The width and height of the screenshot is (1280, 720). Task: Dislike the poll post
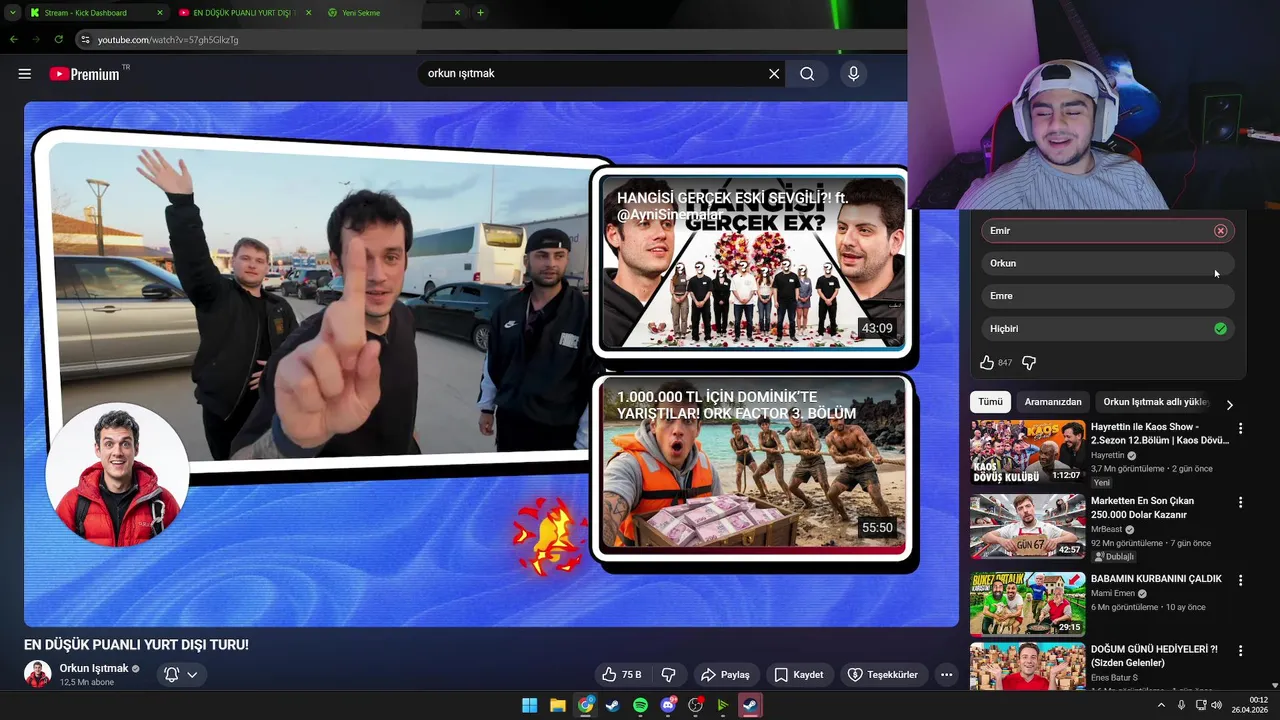[x=1029, y=363]
